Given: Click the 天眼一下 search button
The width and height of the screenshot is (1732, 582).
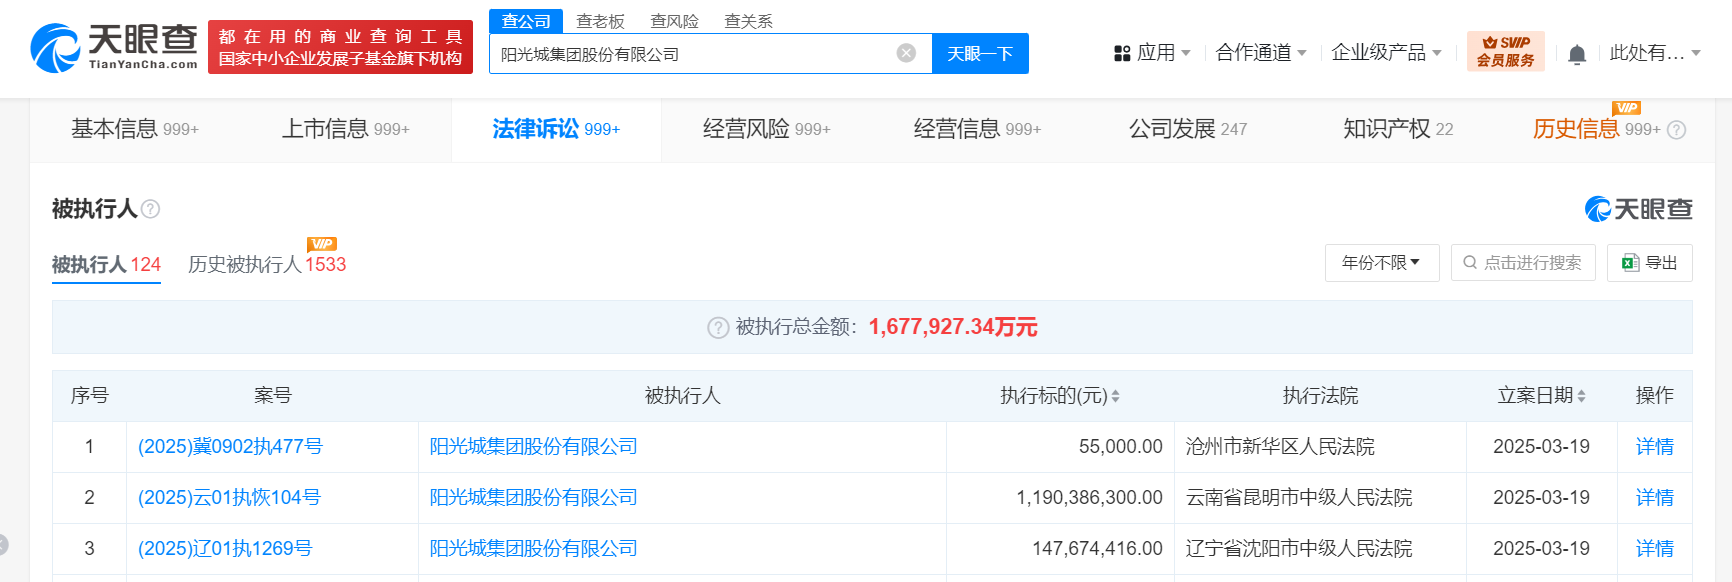Looking at the screenshot, I should [980, 54].
